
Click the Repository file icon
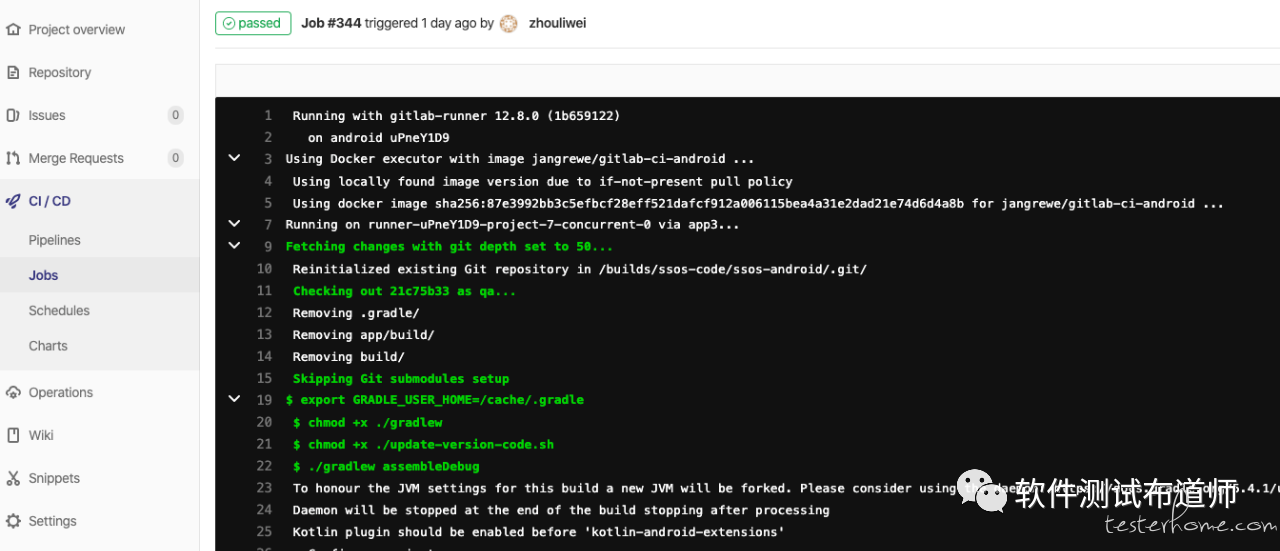tap(13, 73)
